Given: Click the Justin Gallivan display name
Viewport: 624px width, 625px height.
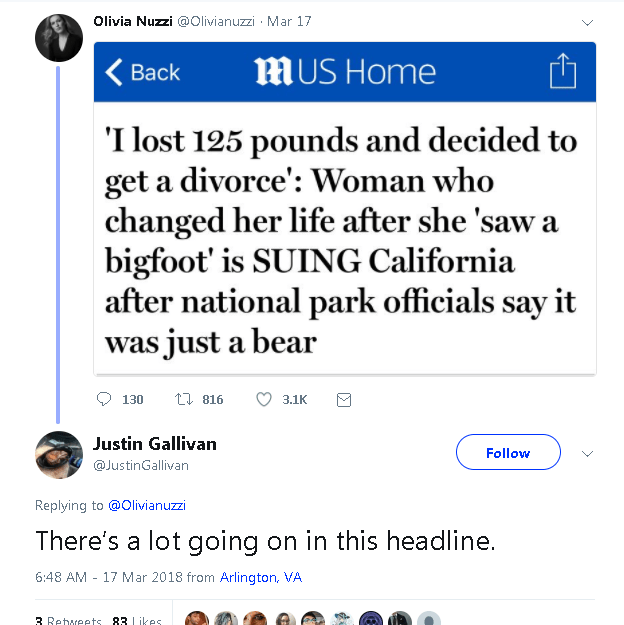Looking at the screenshot, I should tap(155, 443).
